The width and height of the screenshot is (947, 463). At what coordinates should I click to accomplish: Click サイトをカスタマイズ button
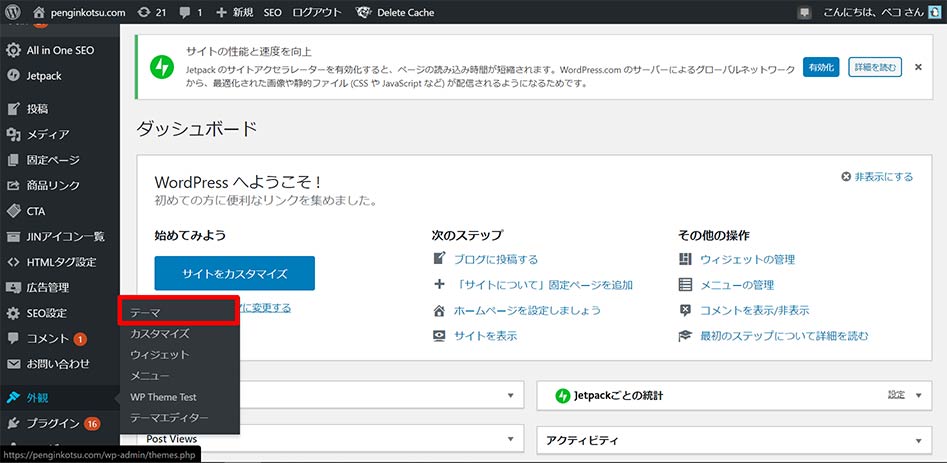[234, 273]
